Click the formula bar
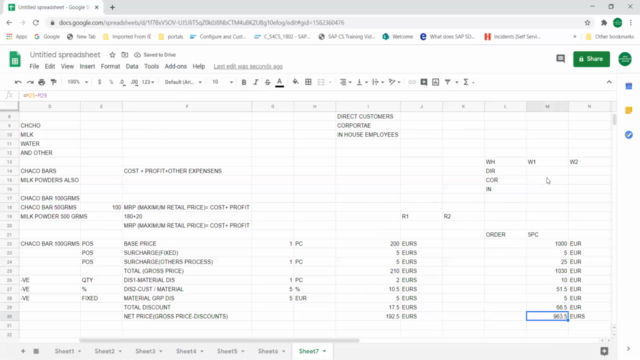Screen dimensions: 640x360 coord(318,95)
